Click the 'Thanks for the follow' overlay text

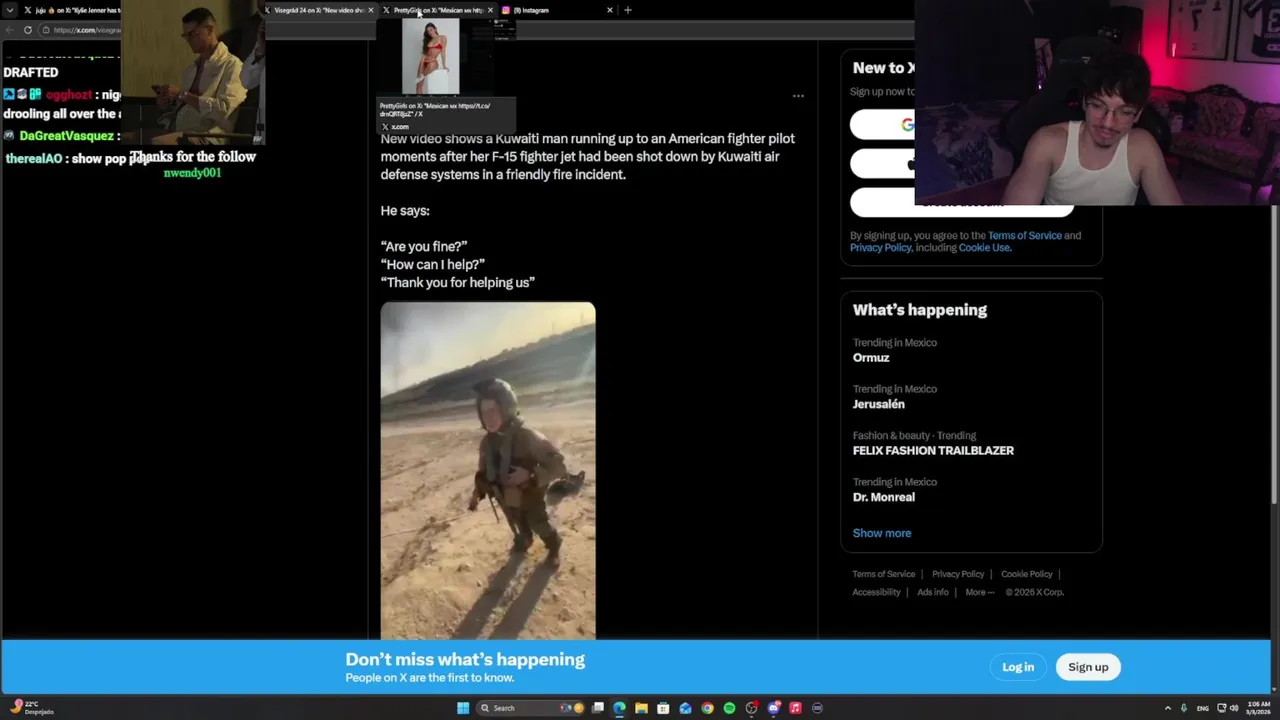(x=193, y=157)
